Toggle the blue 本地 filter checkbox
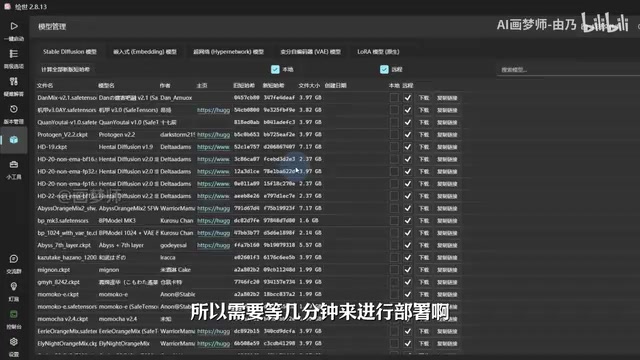 point(275,69)
